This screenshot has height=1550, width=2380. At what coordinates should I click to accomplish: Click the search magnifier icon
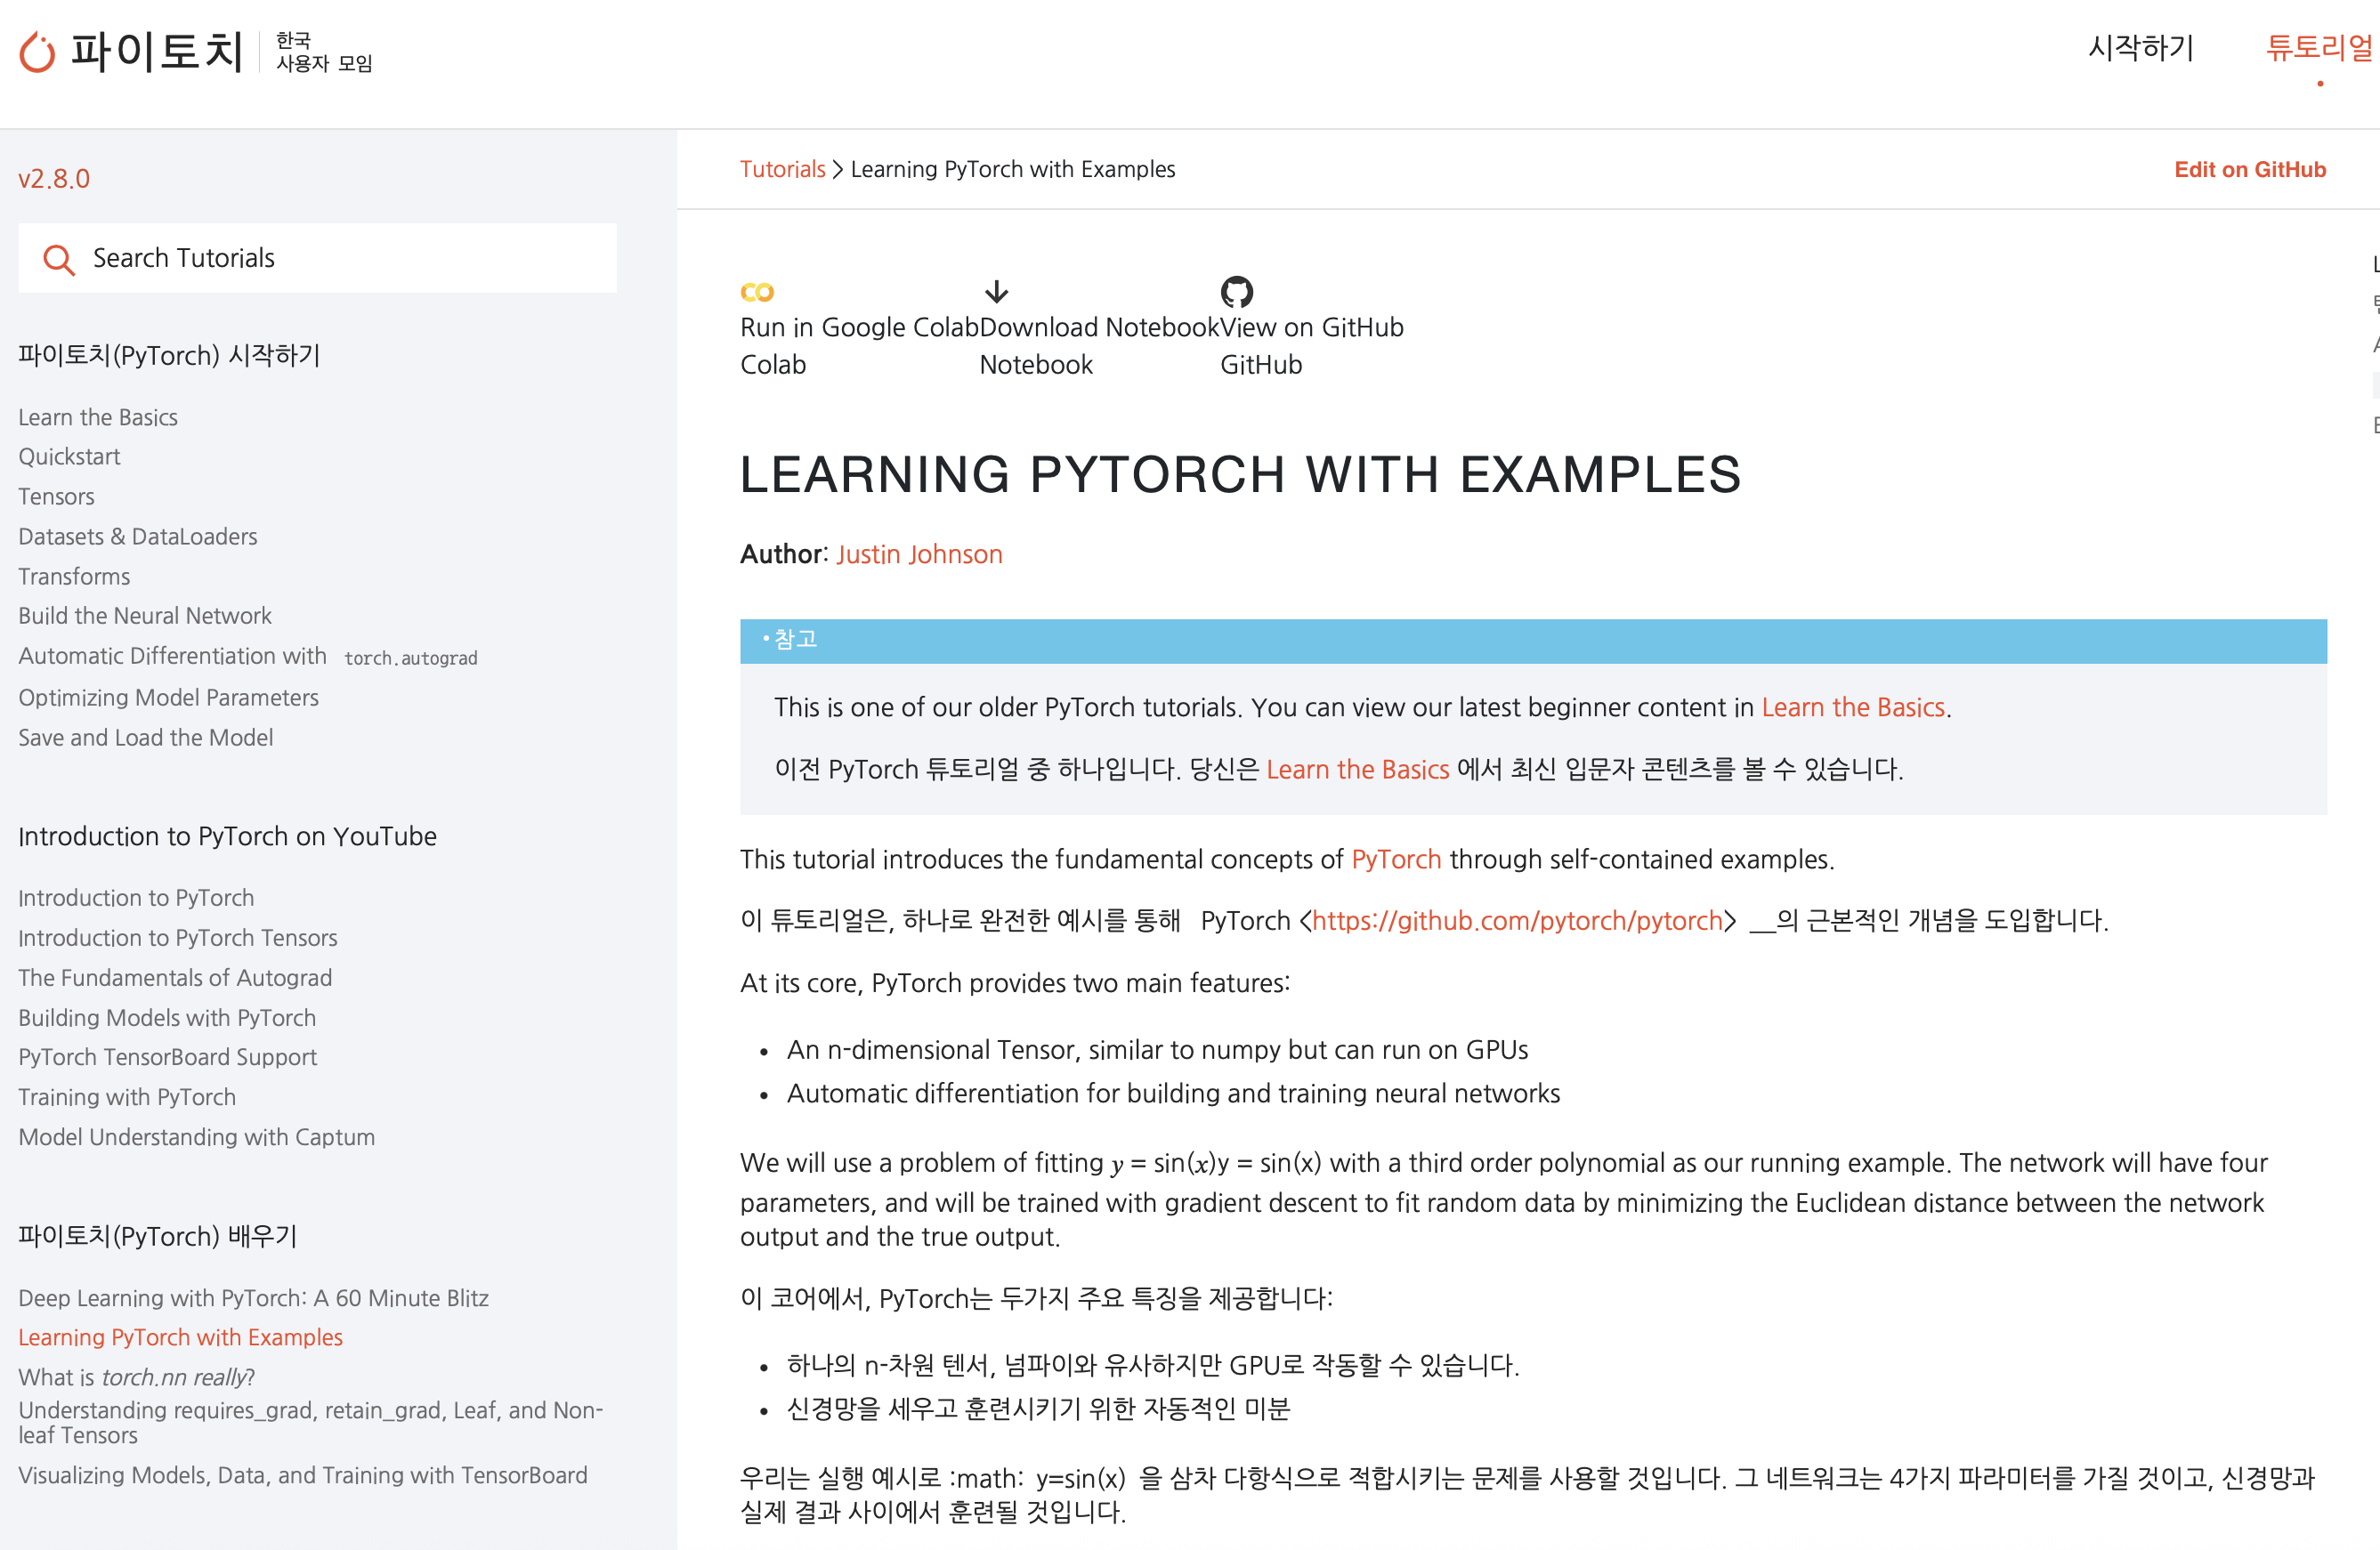(58, 260)
